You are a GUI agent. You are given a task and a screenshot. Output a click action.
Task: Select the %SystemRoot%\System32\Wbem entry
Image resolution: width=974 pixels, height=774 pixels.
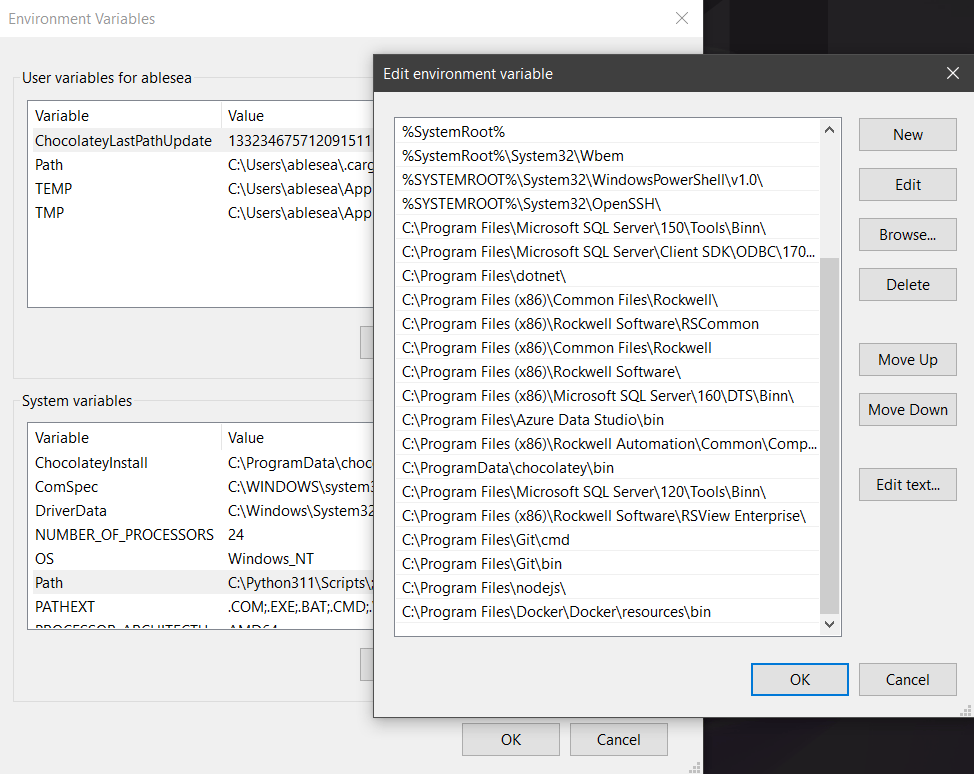pos(608,156)
